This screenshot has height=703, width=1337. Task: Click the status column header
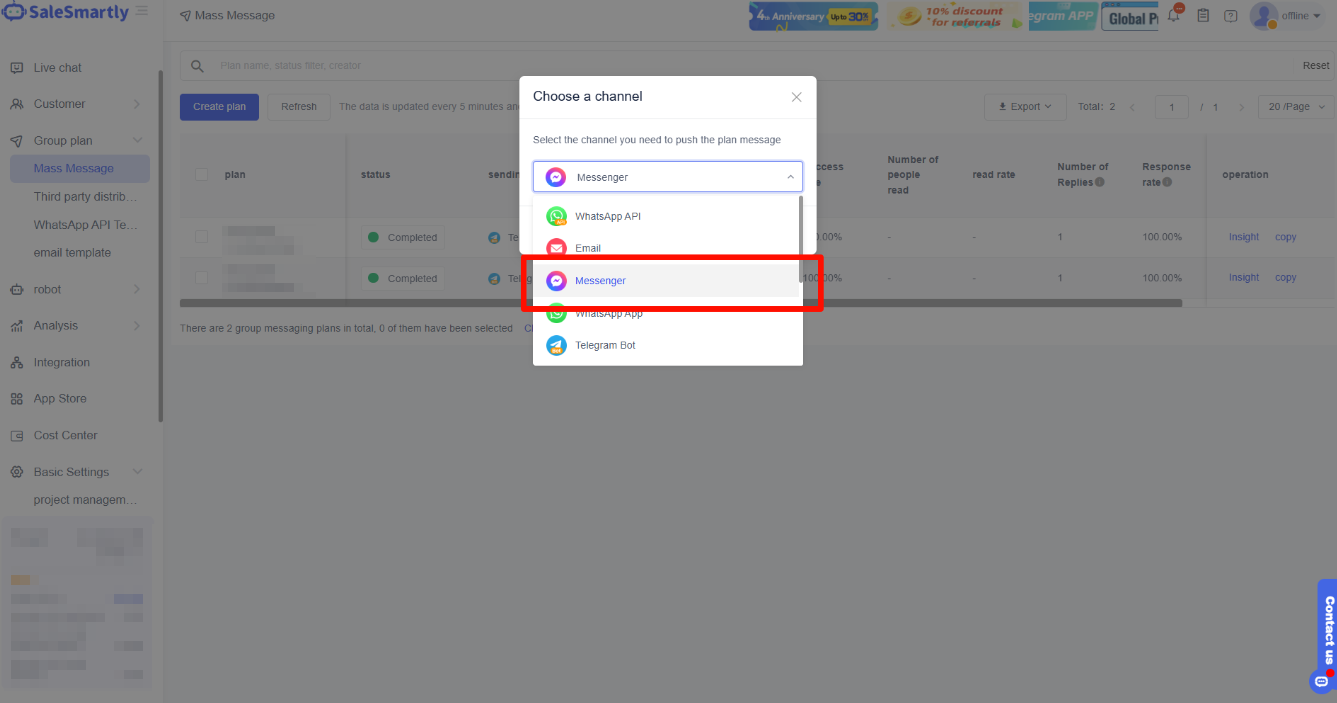pyautogui.click(x=376, y=175)
